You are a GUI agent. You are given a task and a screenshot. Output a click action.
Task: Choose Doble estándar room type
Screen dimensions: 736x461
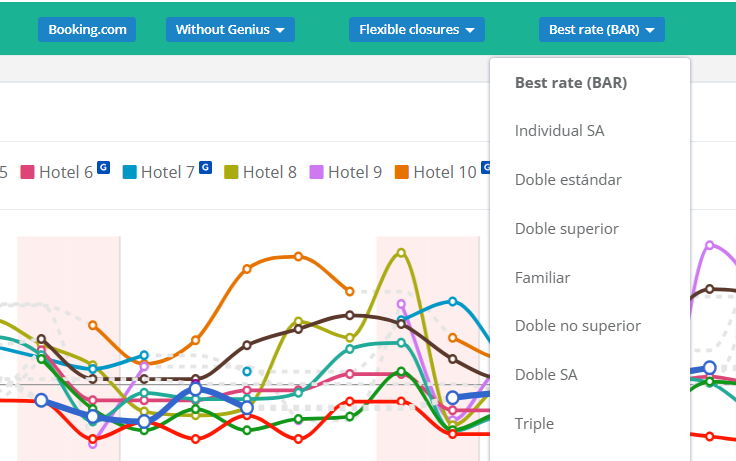[x=568, y=179]
